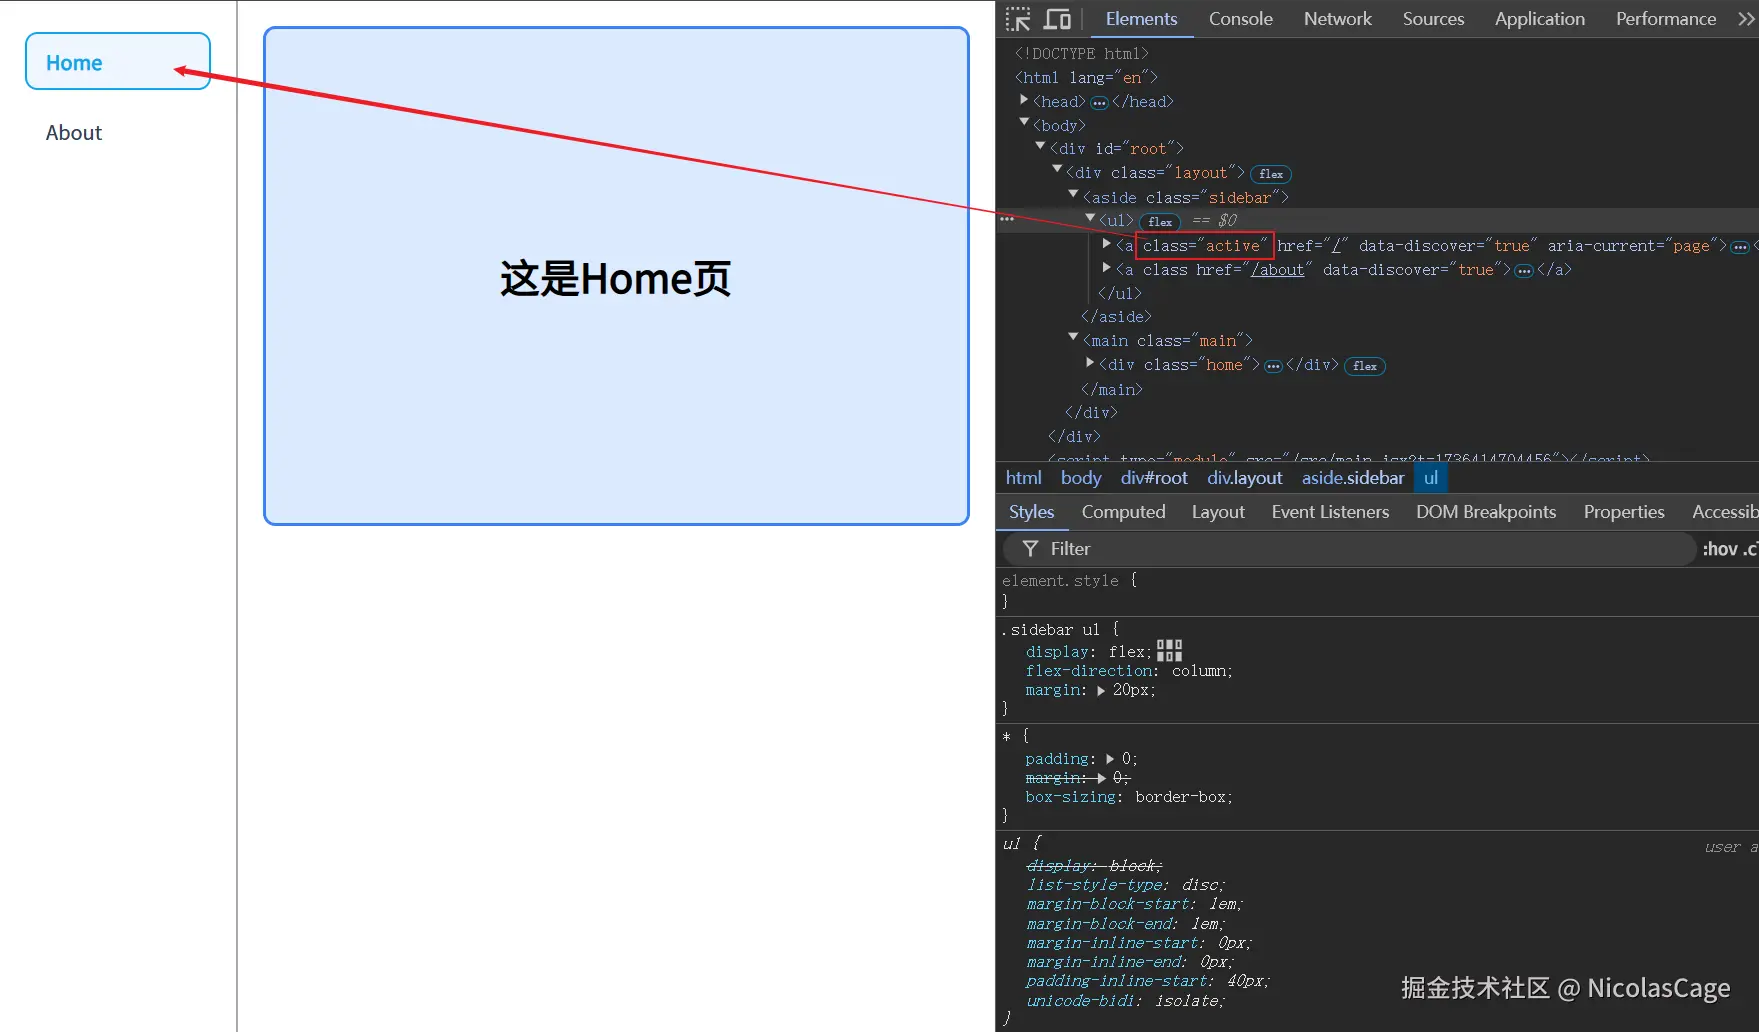The width and height of the screenshot is (1759, 1032).
Task: Switch to the Layout sub-tab
Action: pyautogui.click(x=1218, y=512)
